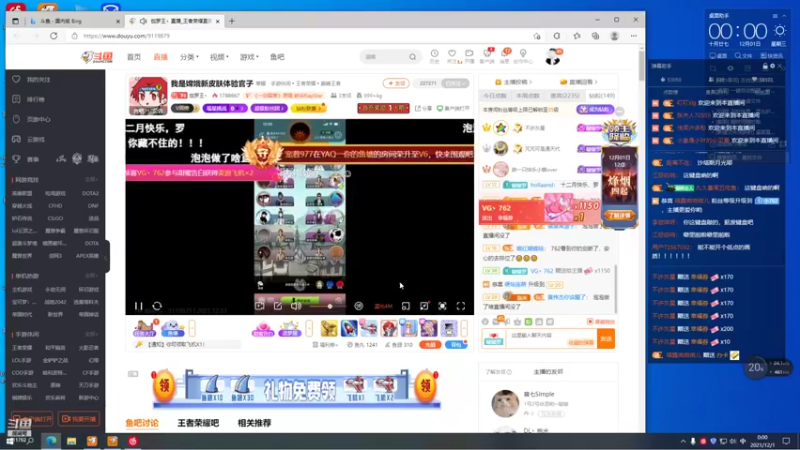The image size is (800, 450).
Task: Select the 今日贡献 ranking tab
Action: tap(494, 95)
